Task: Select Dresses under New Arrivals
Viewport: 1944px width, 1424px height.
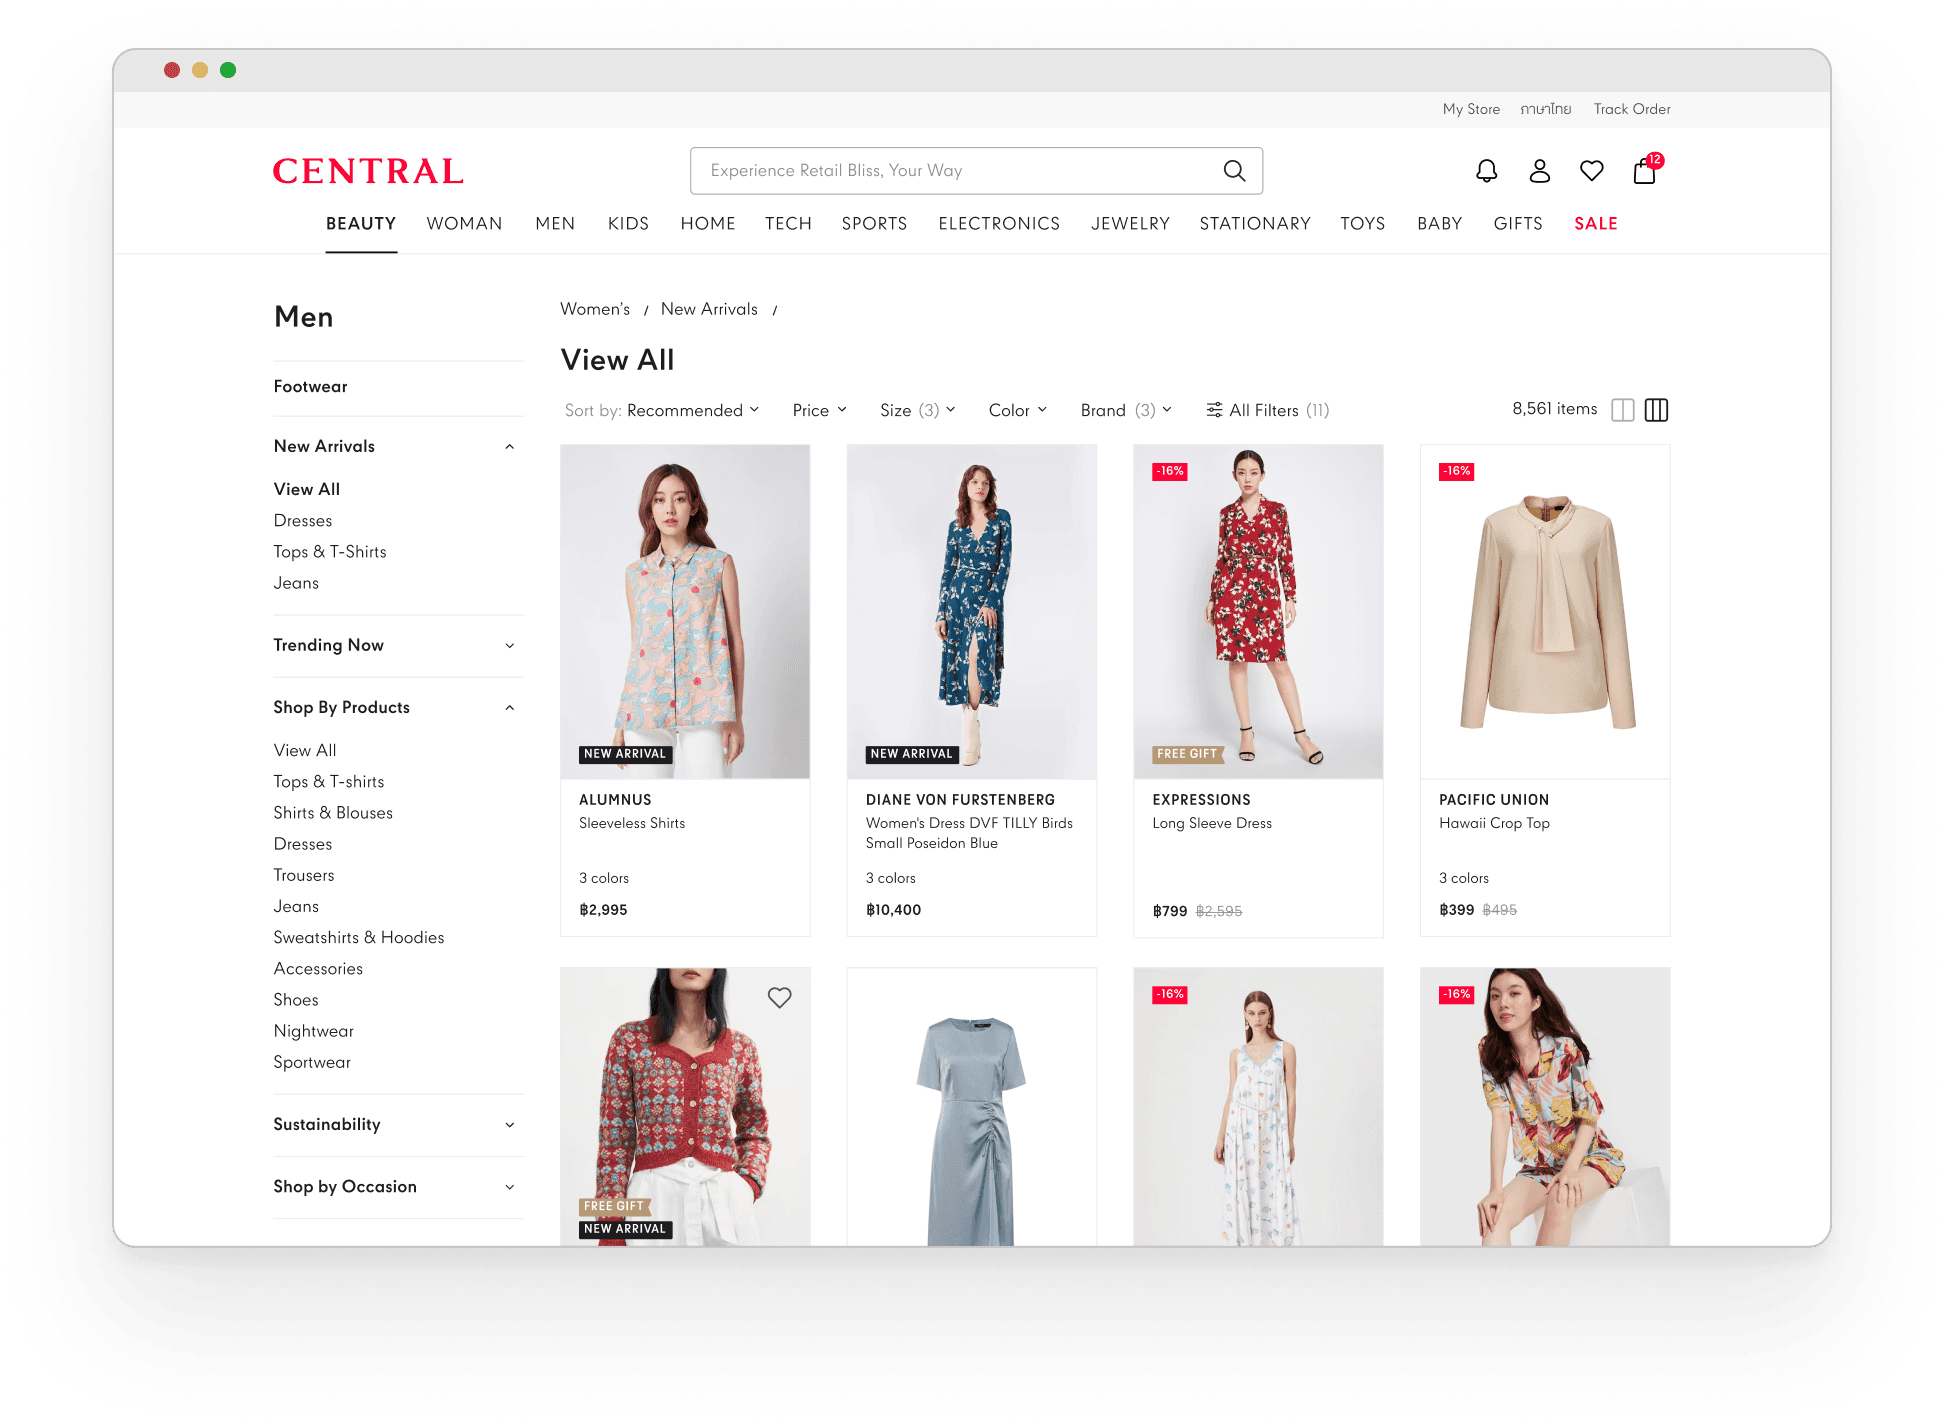Action: point(303,521)
